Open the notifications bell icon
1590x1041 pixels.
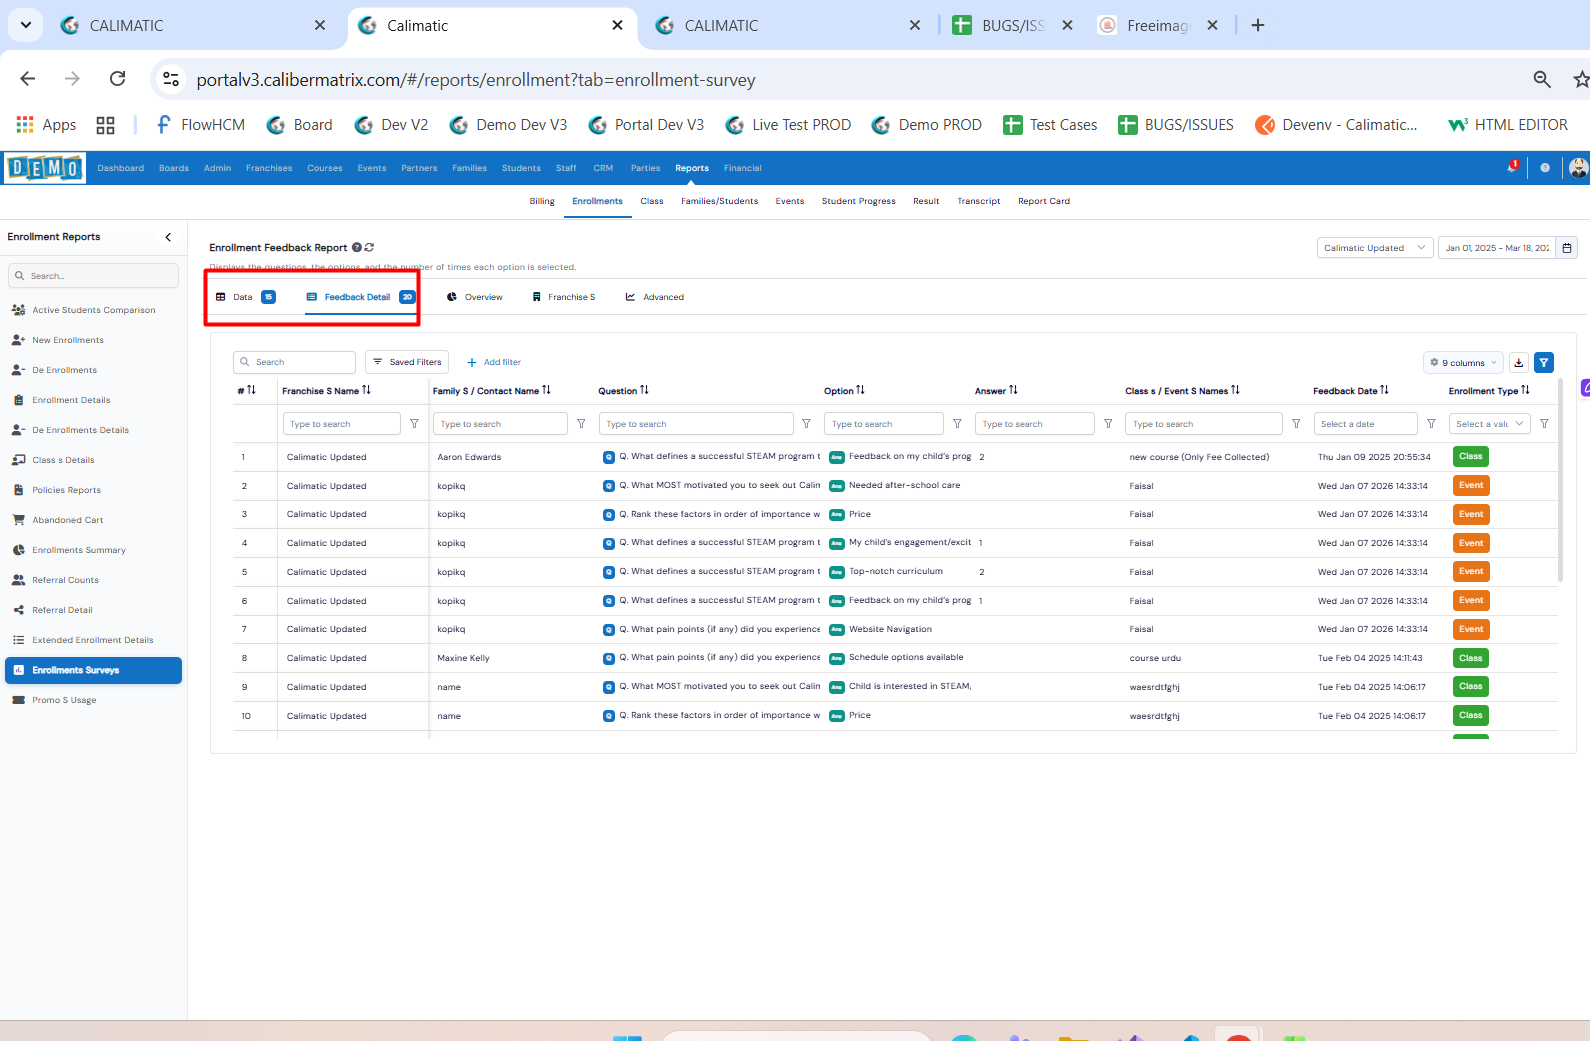pyautogui.click(x=1512, y=168)
